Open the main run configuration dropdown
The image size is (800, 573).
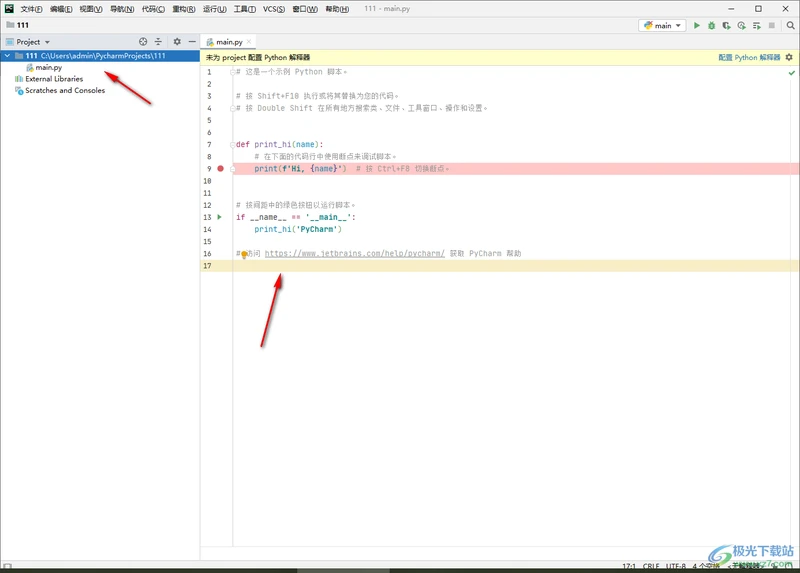coord(662,26)
